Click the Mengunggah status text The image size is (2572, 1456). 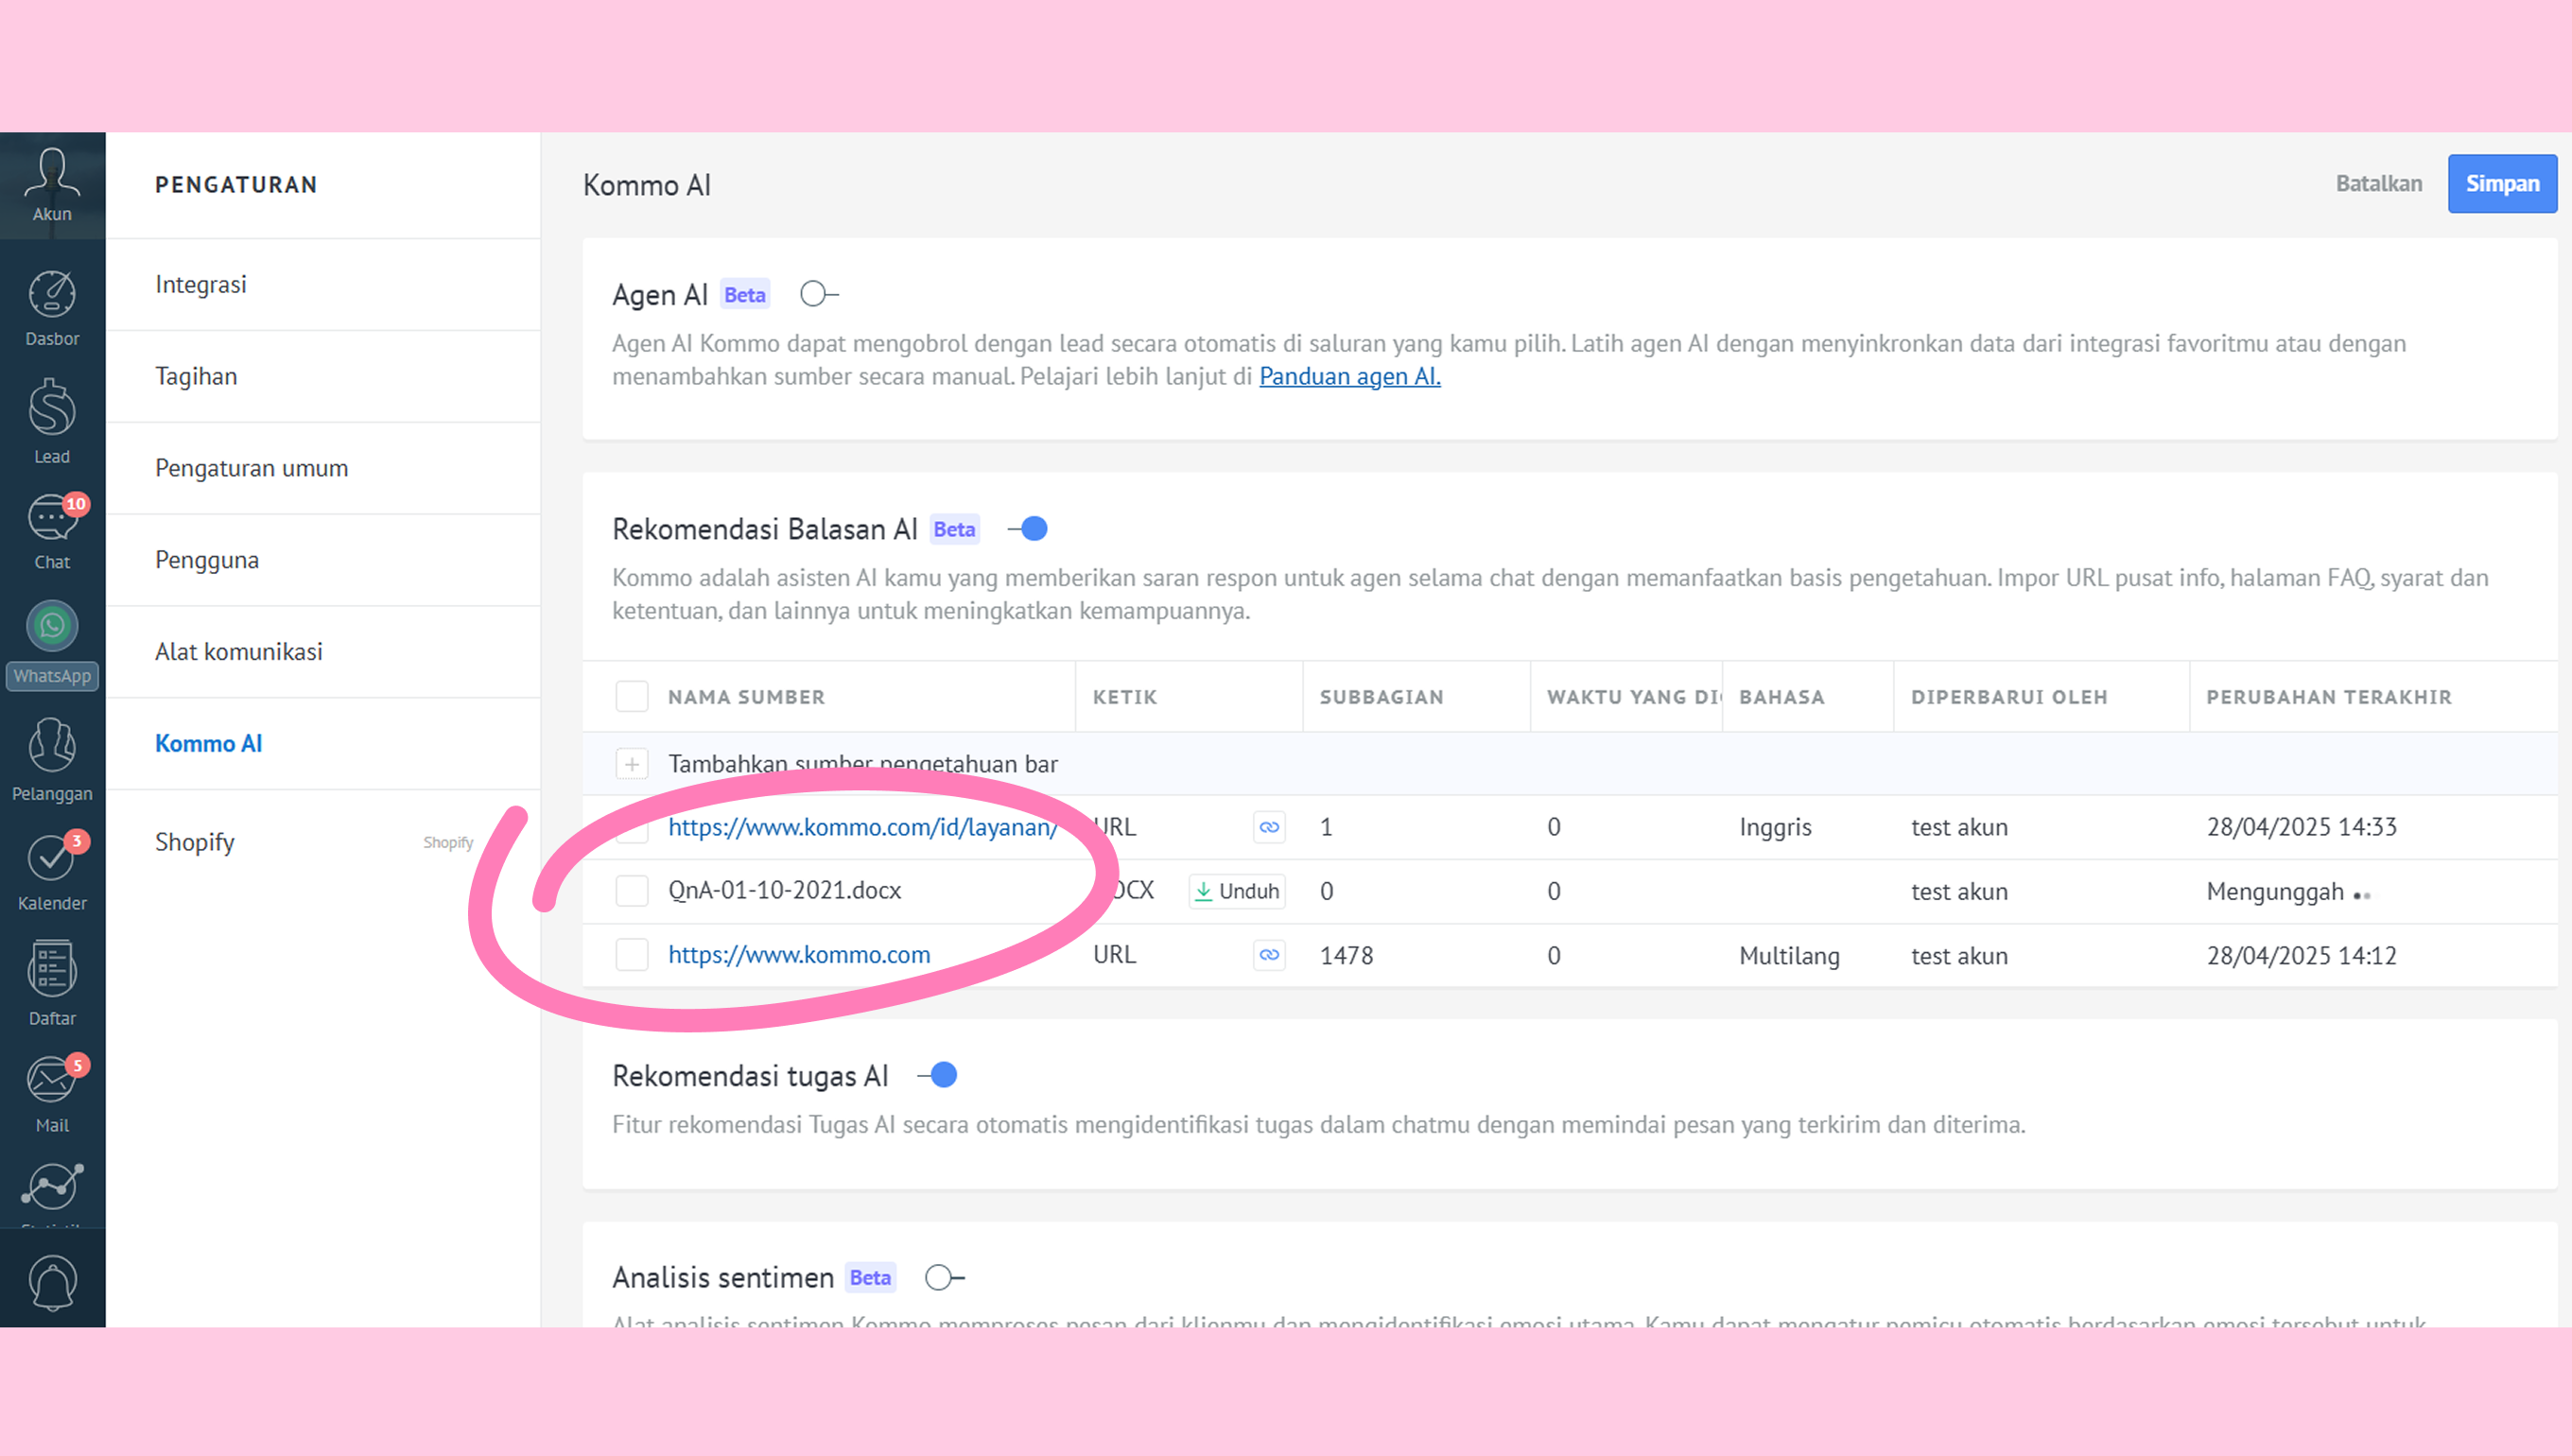[2275, 891]
